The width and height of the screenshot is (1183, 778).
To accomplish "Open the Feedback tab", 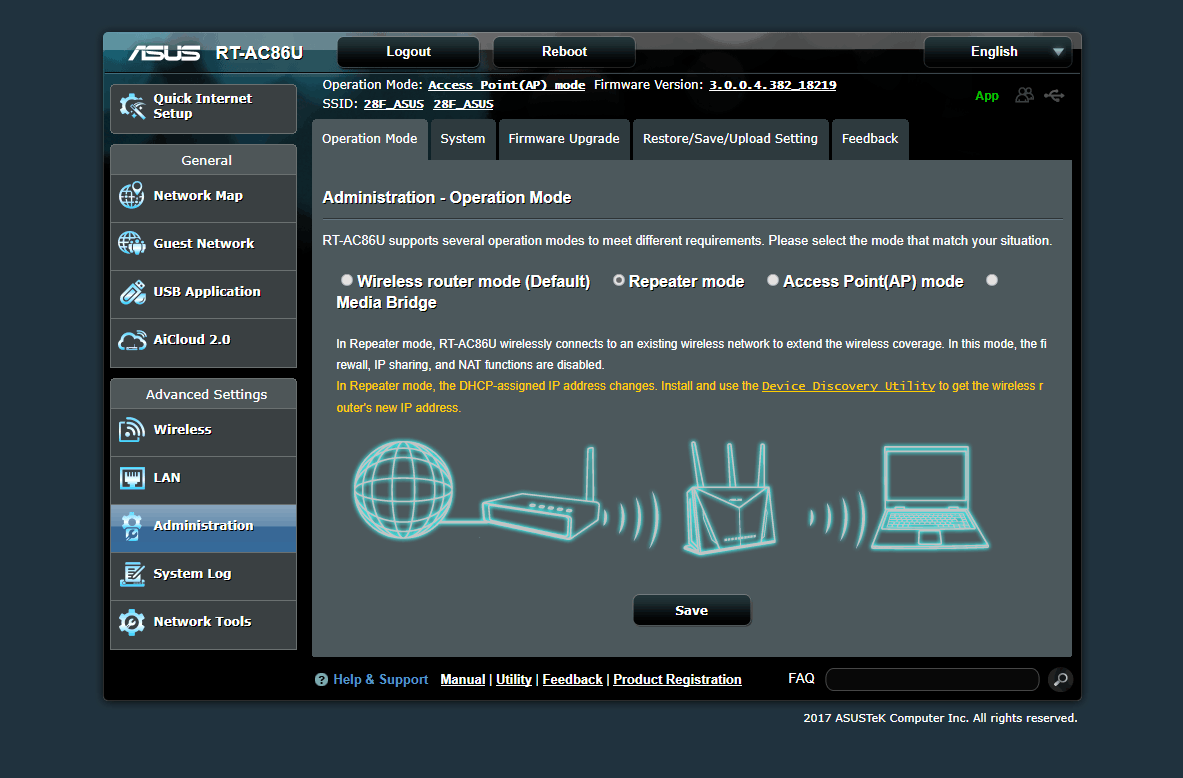I will [870, 140].
